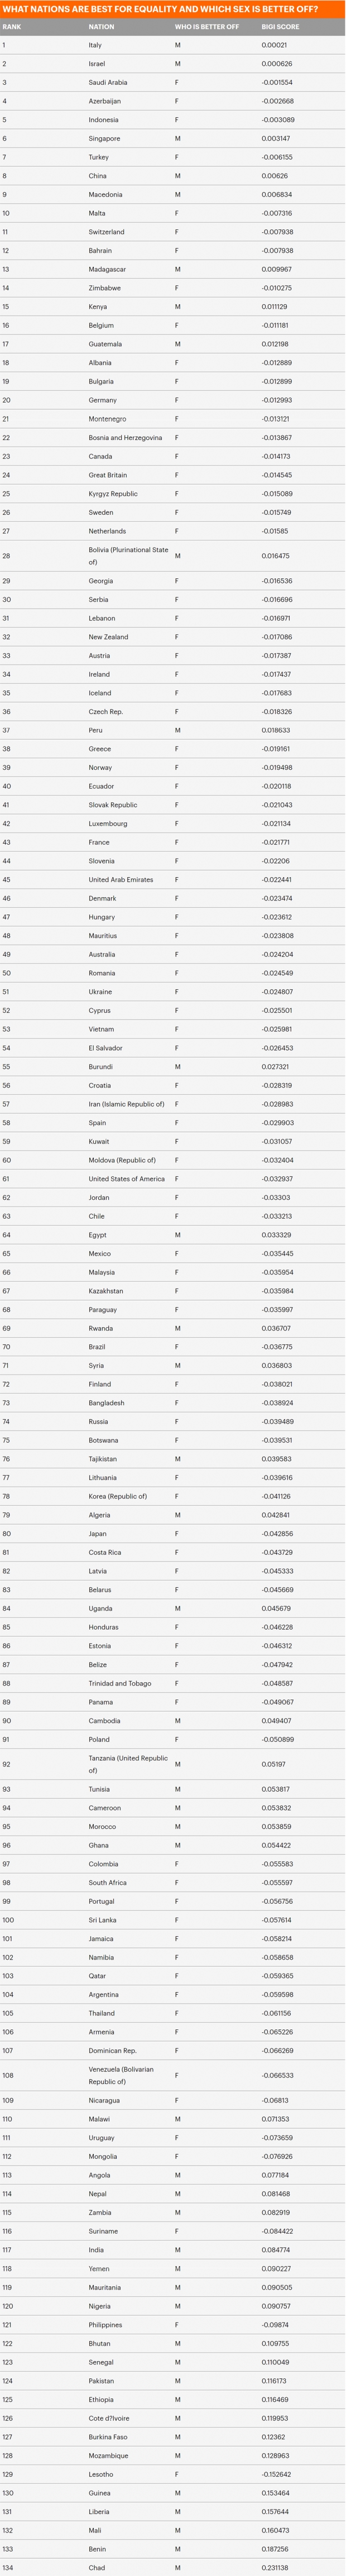Select the Trinidad and Tobago row name
This screenshot has width=346, height=2576.
pyautogui.click(x=120, y=1683)
